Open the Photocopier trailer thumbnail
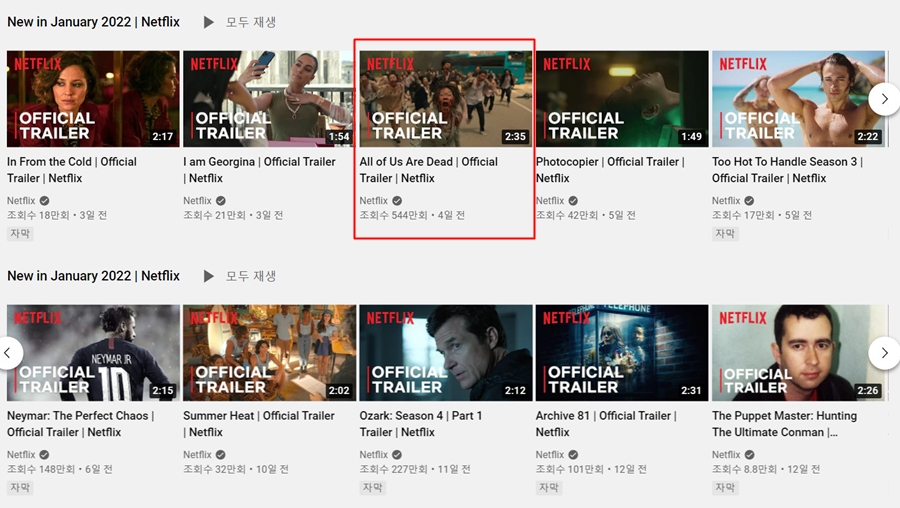900x508 pixels. click(622, 99)
